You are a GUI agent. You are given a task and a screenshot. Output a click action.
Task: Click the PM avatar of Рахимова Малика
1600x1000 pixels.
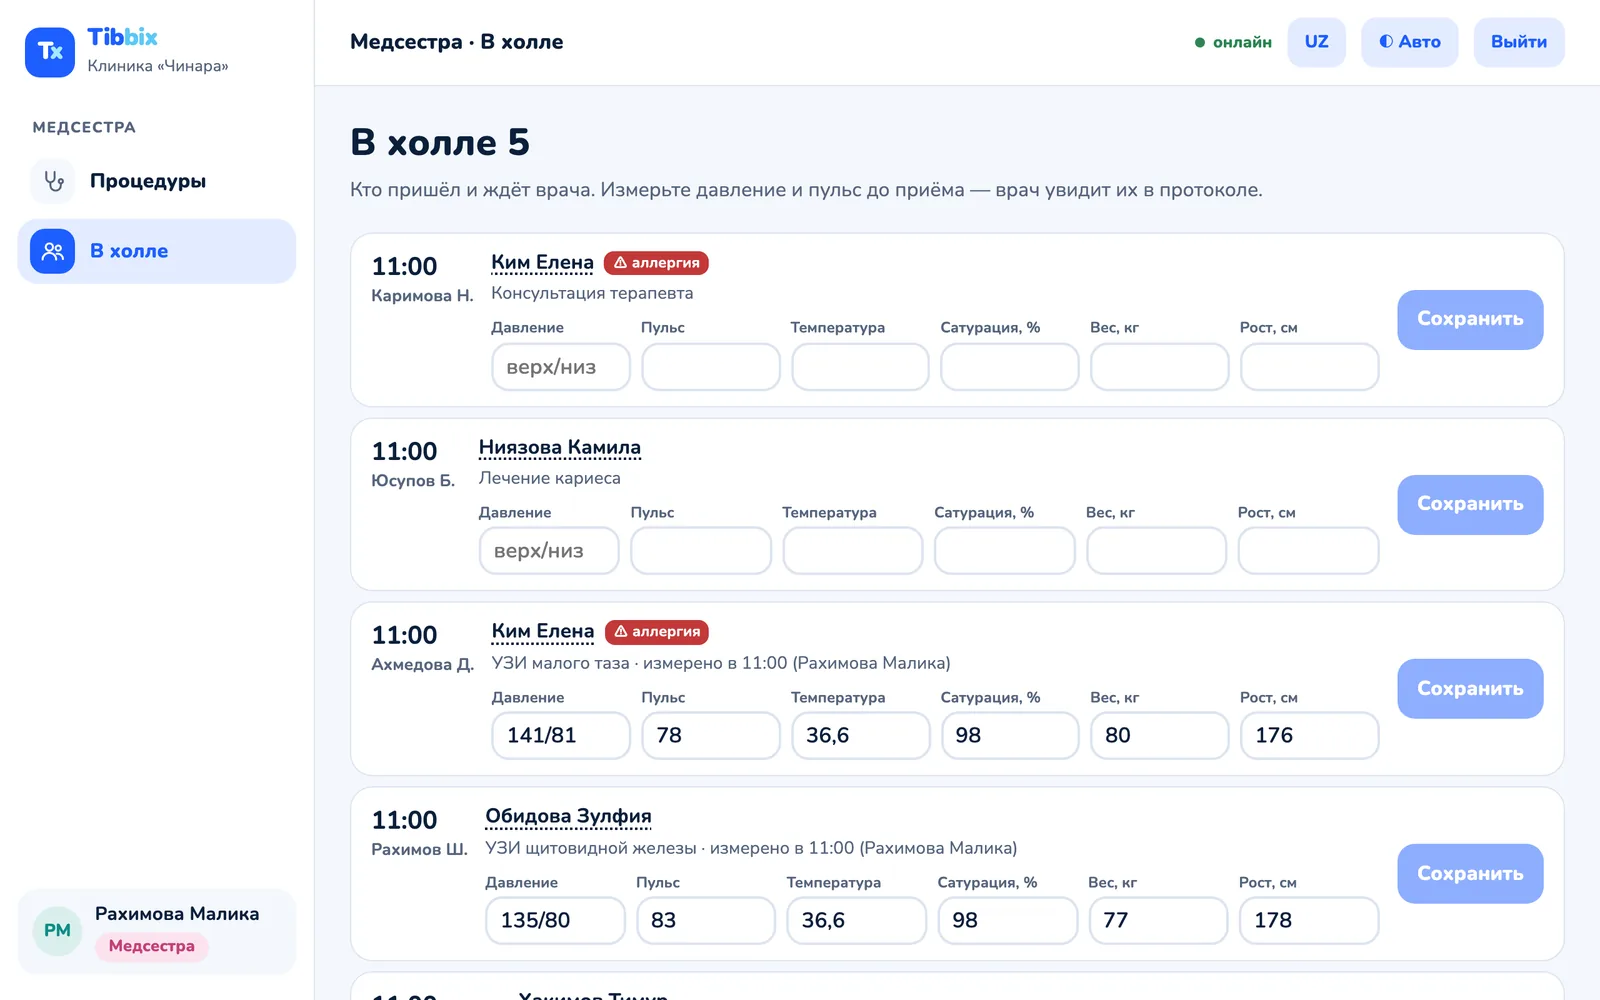[57, 931]
